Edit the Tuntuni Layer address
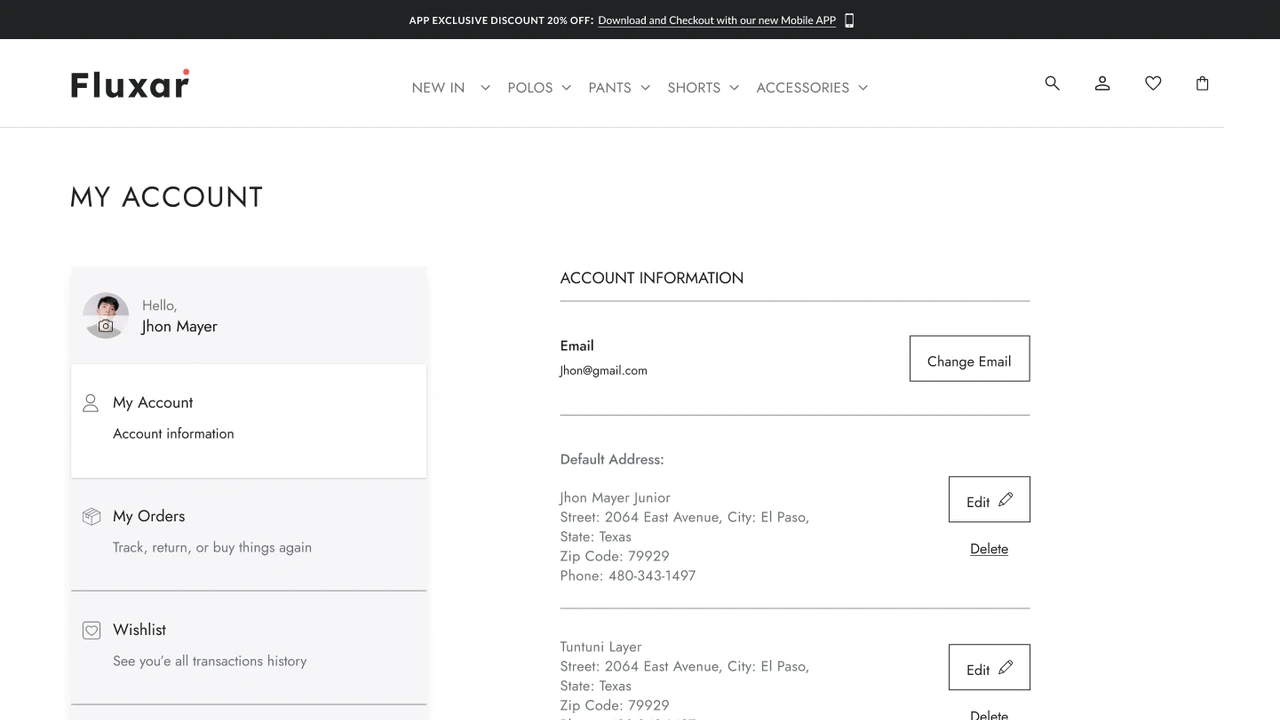 (x=989, y=668)
